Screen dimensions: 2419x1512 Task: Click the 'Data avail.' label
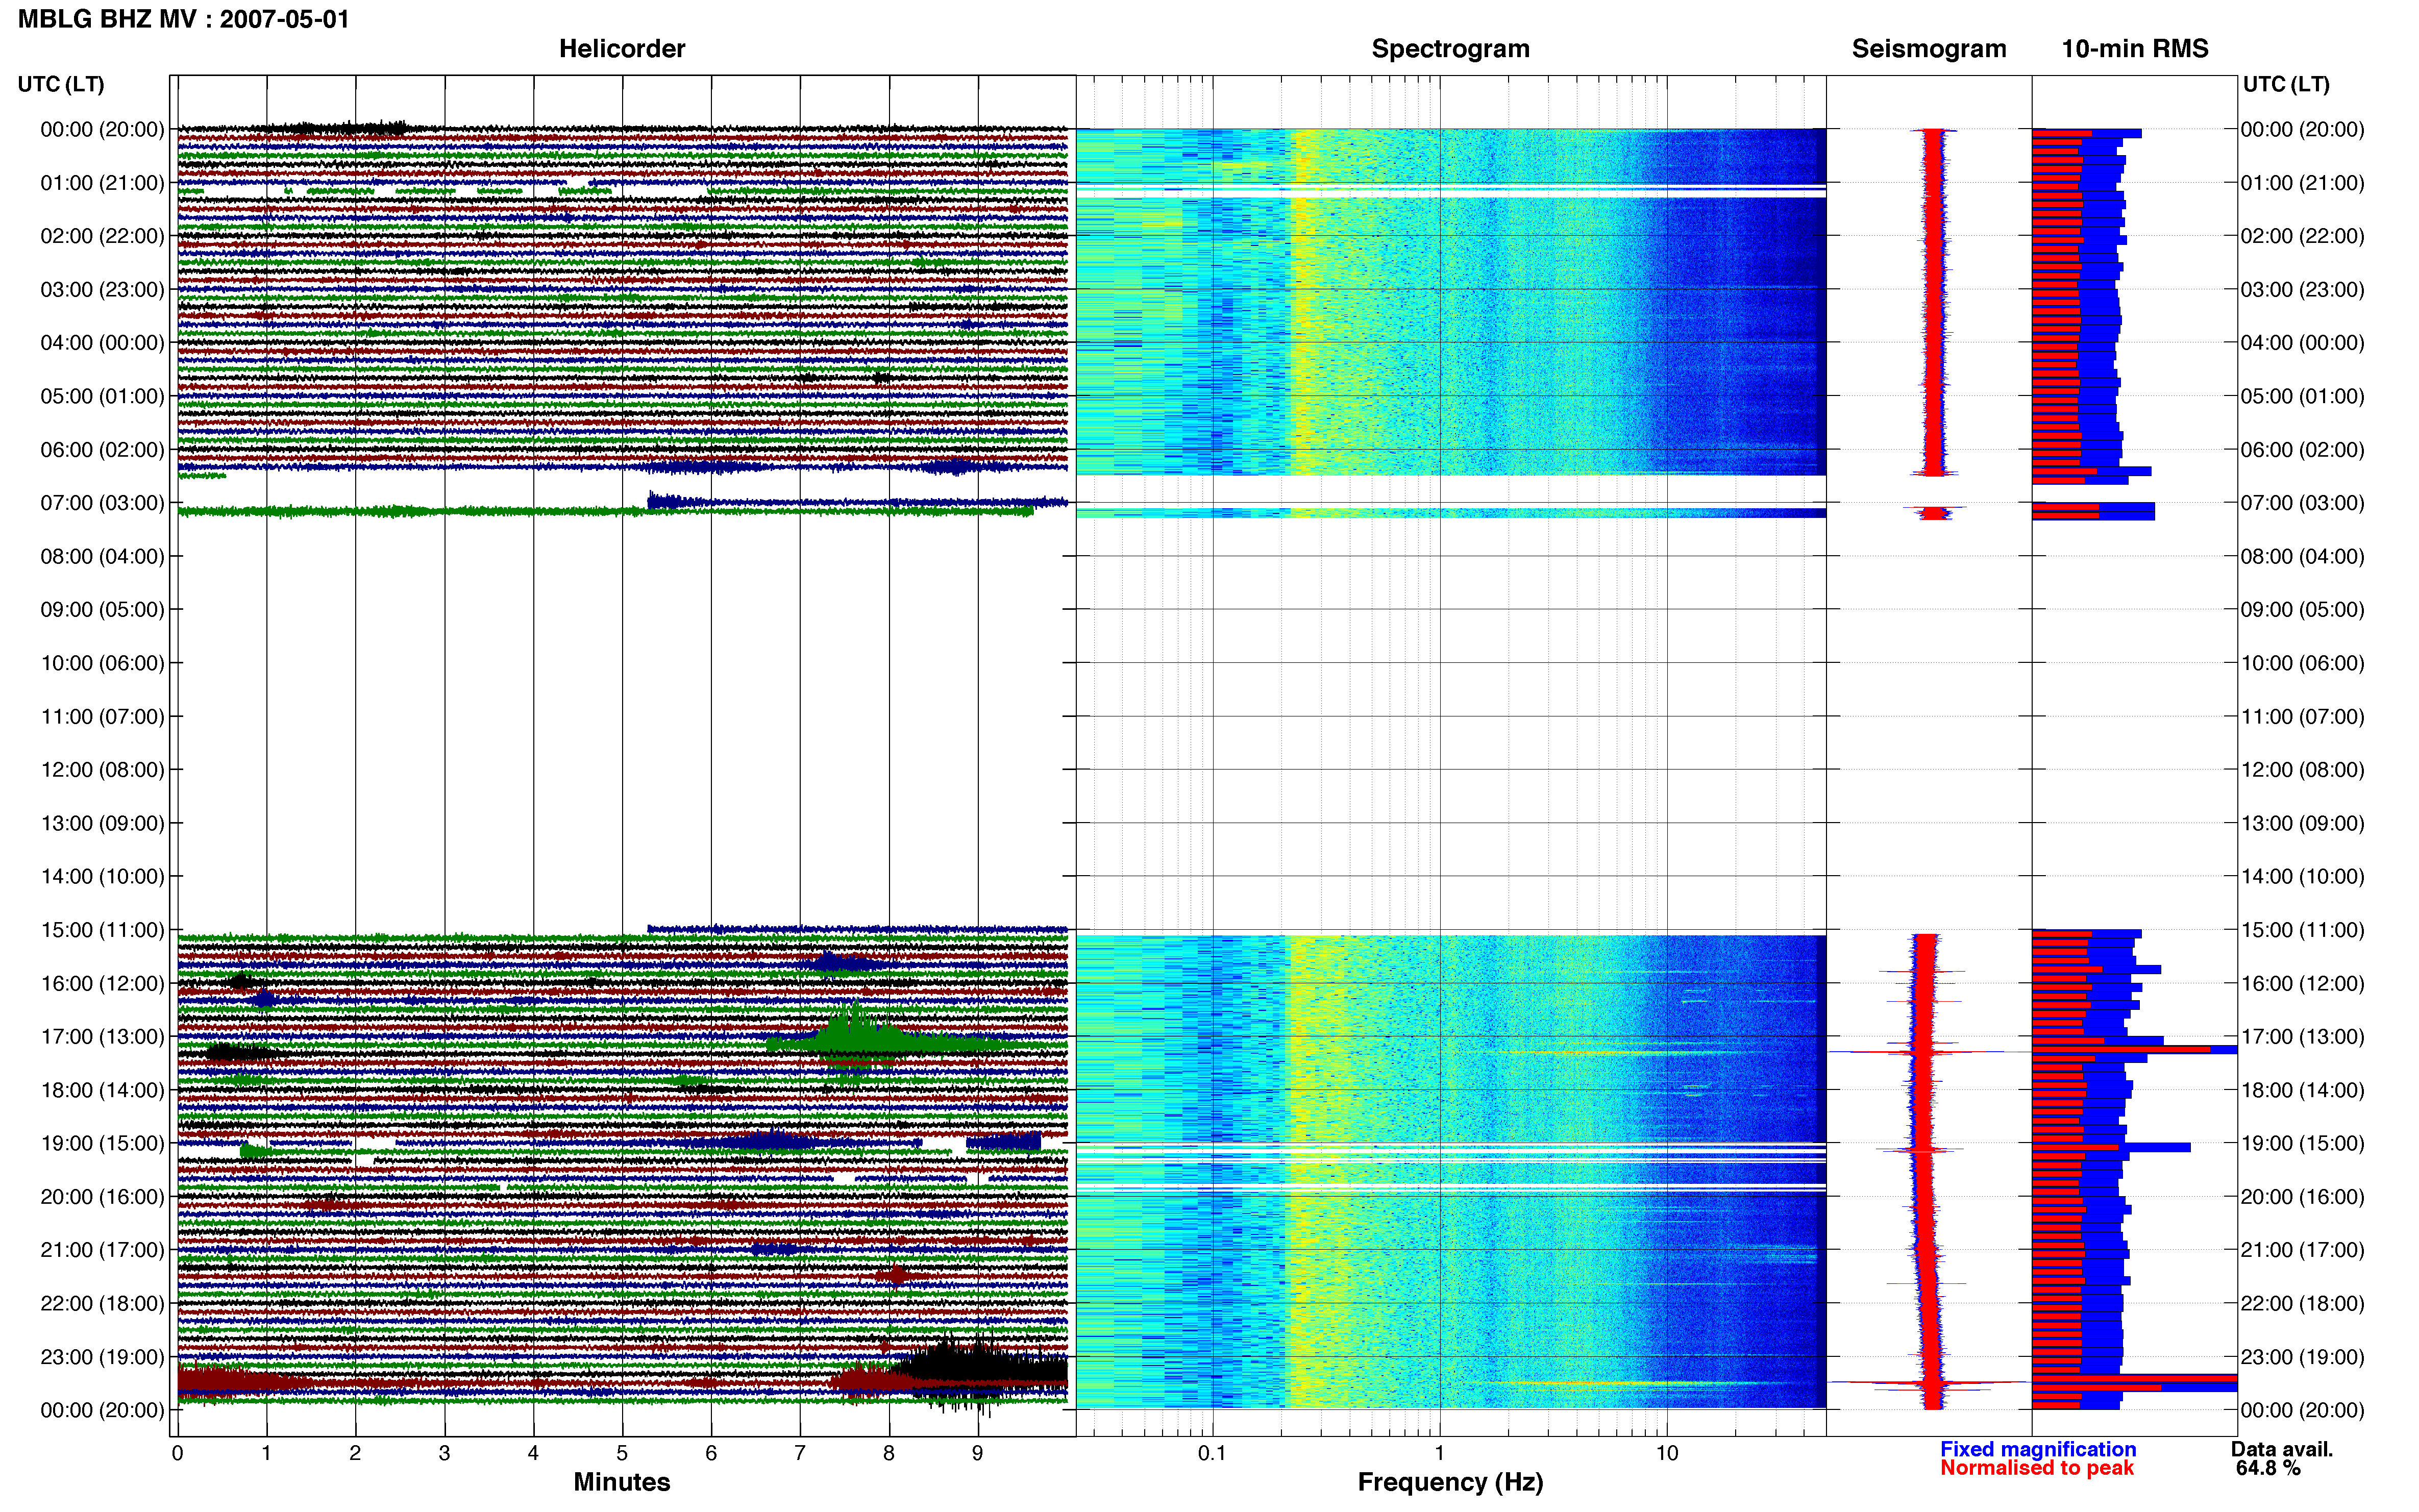pos(2281,1449)
